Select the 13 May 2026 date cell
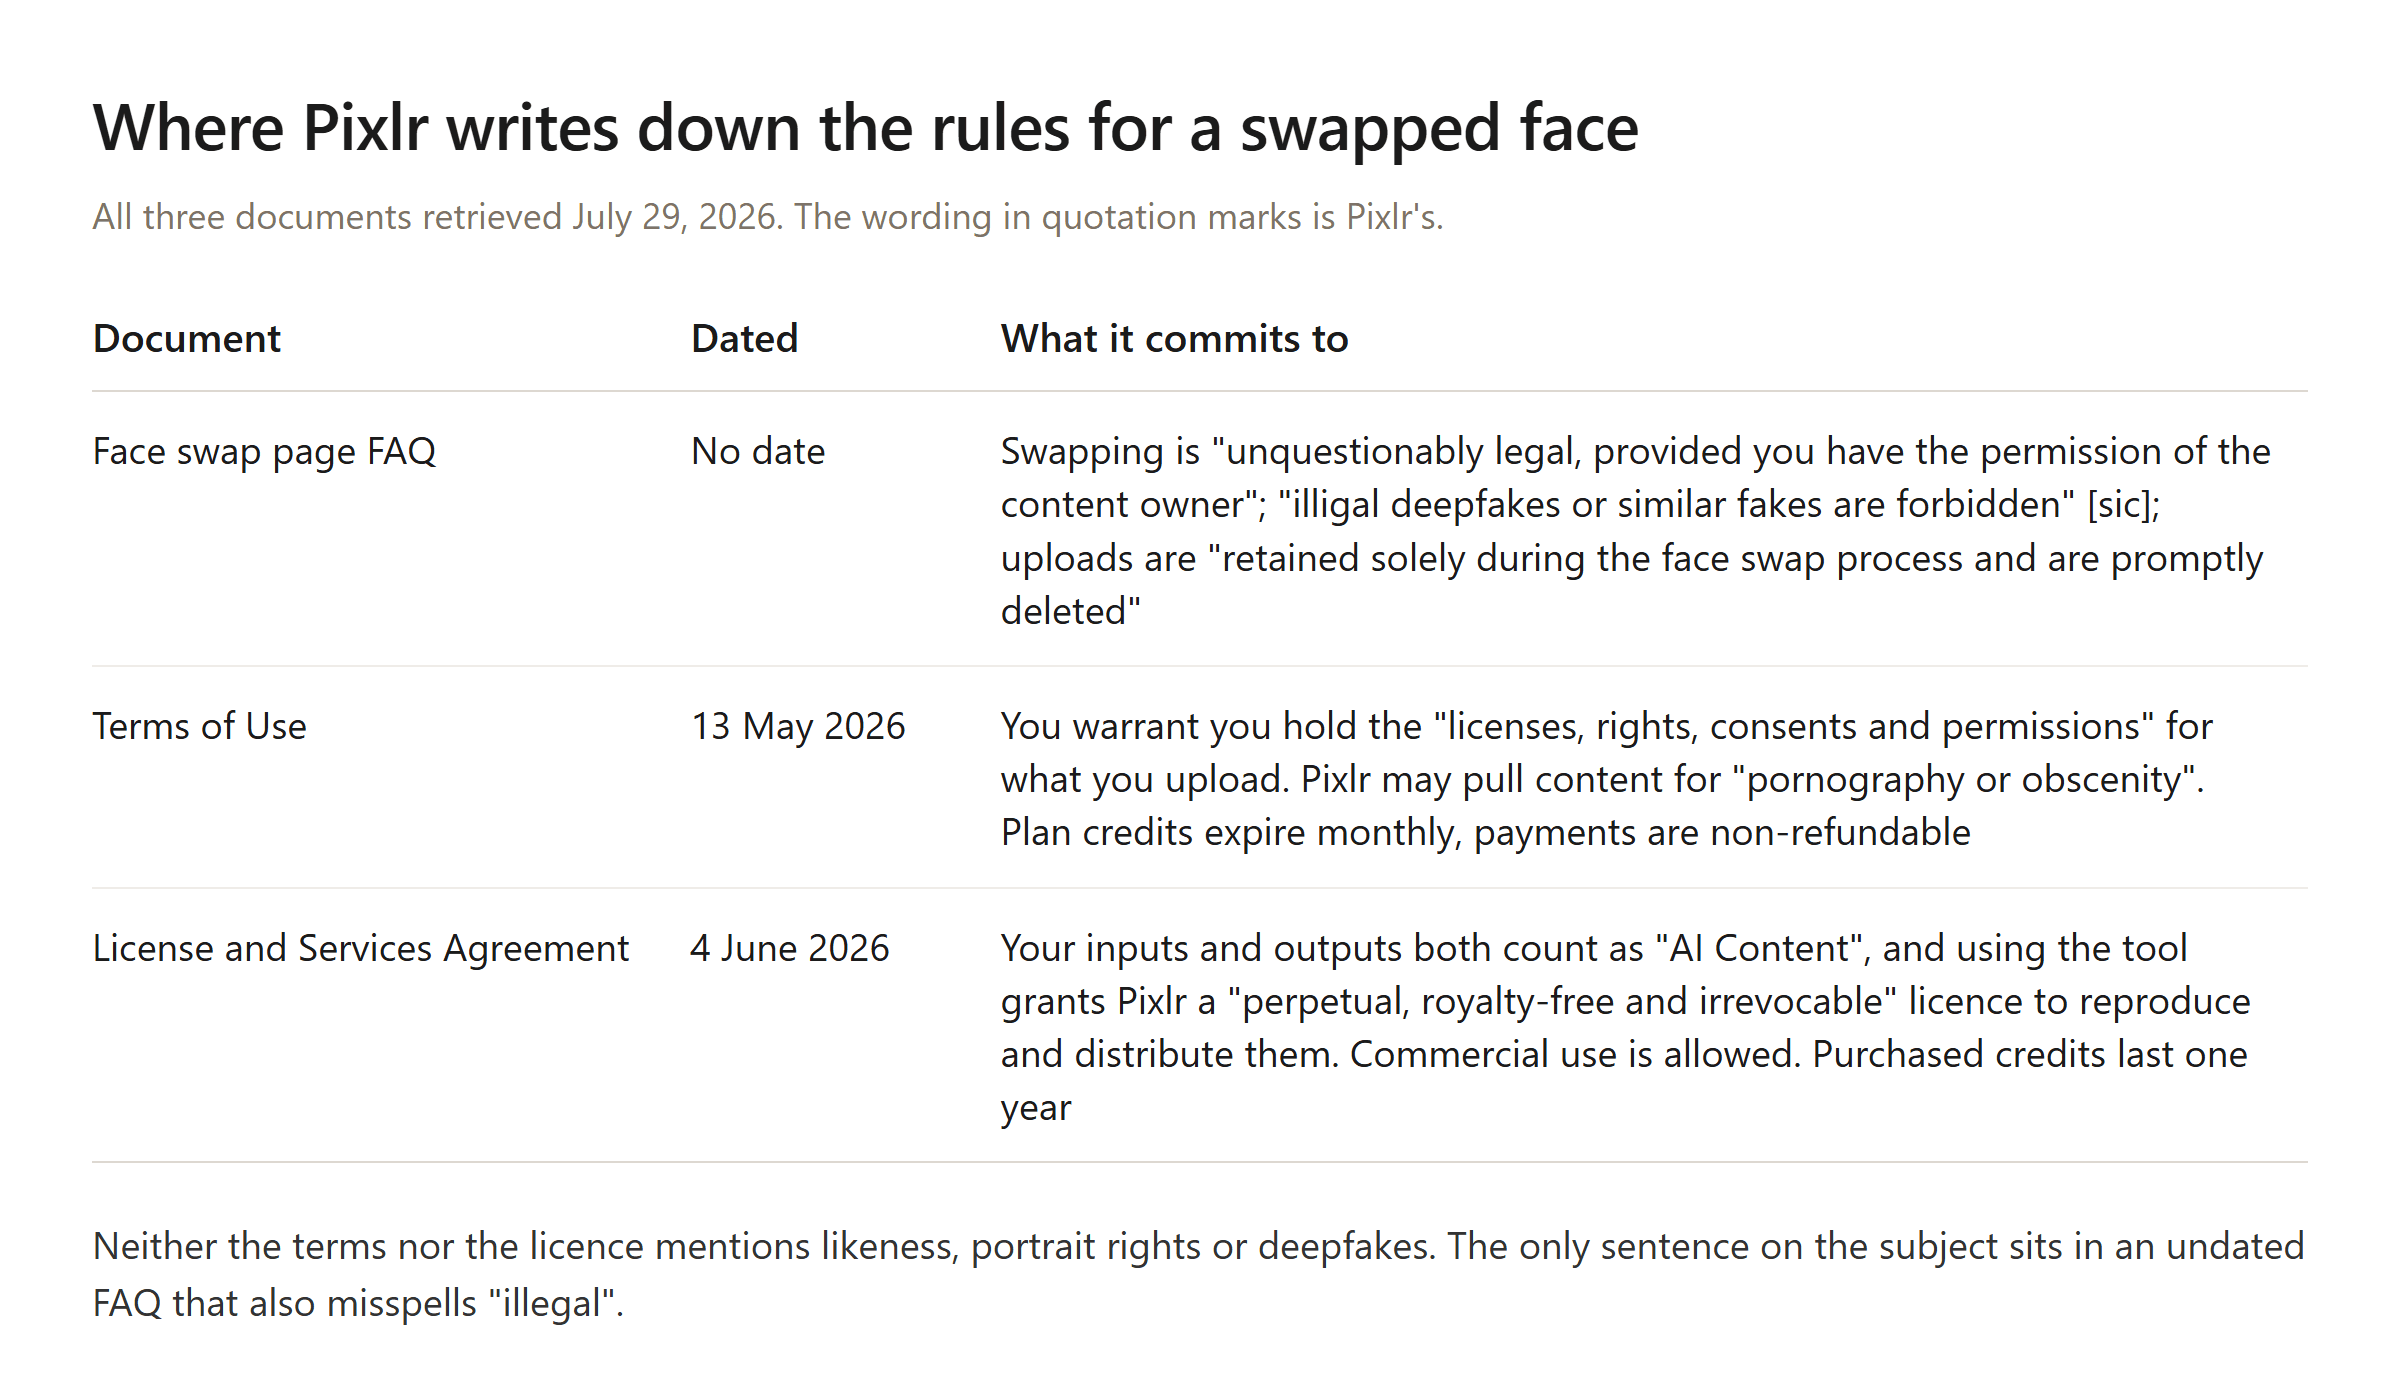 tap(798, 726)
